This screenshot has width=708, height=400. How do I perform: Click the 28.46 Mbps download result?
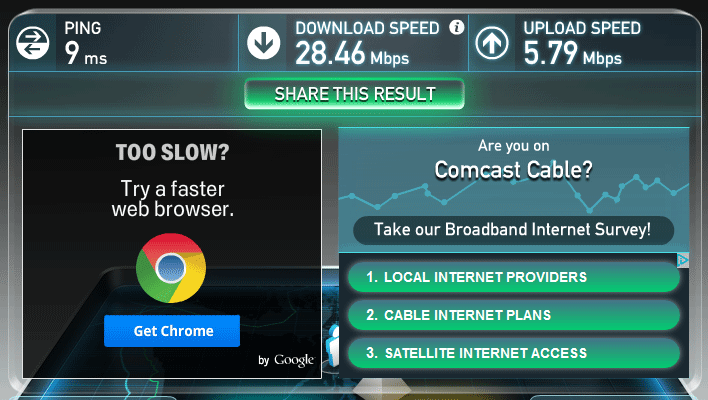pyautogui.click(x=352, y=54)
